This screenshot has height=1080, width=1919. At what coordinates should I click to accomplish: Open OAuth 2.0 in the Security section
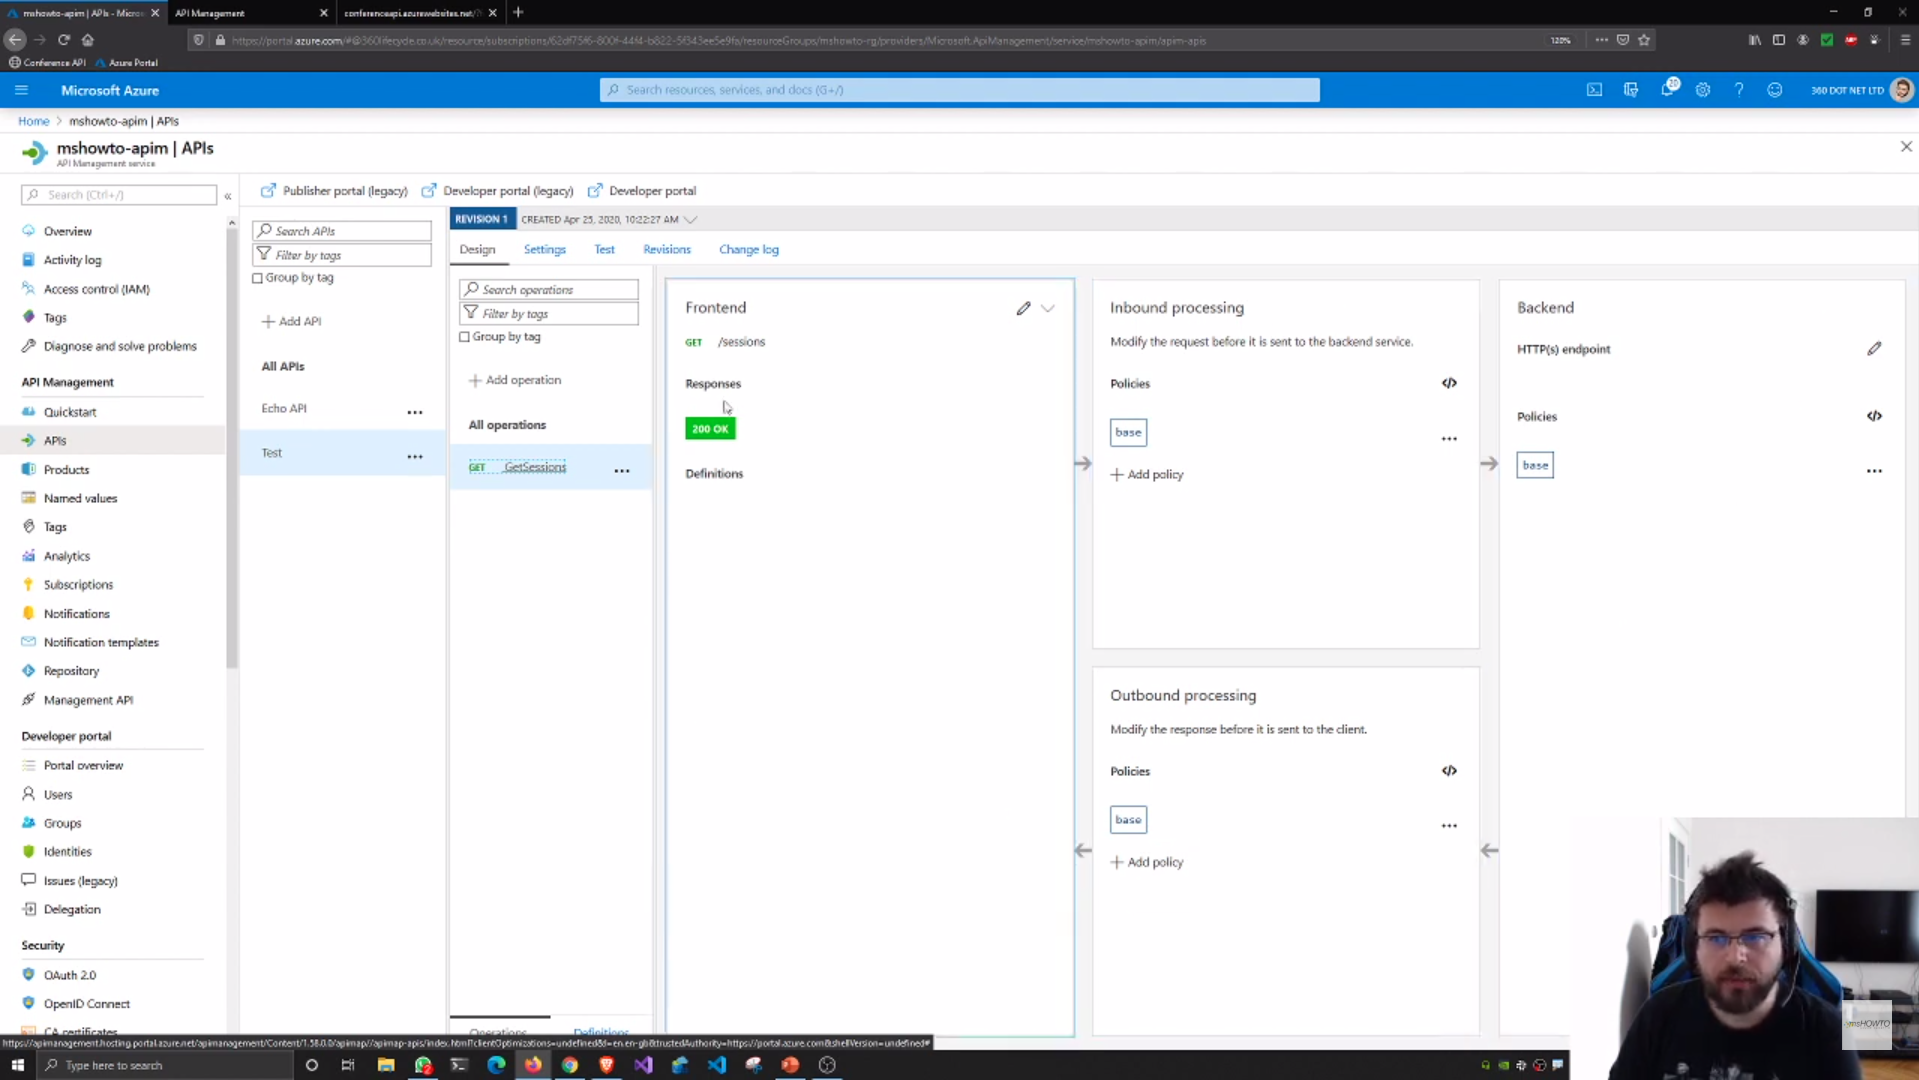(70, 975)
